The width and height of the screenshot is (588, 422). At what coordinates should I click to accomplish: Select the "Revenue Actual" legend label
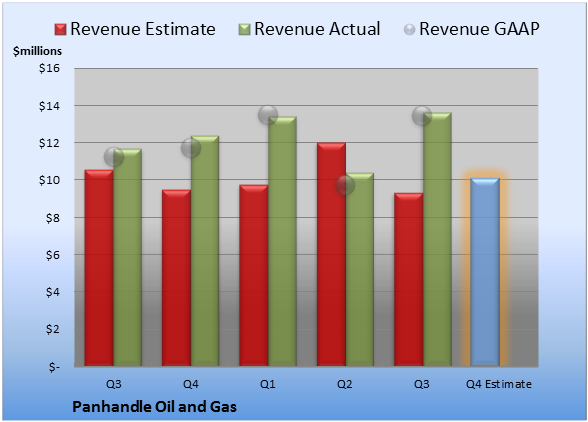[x=317, y=29]
